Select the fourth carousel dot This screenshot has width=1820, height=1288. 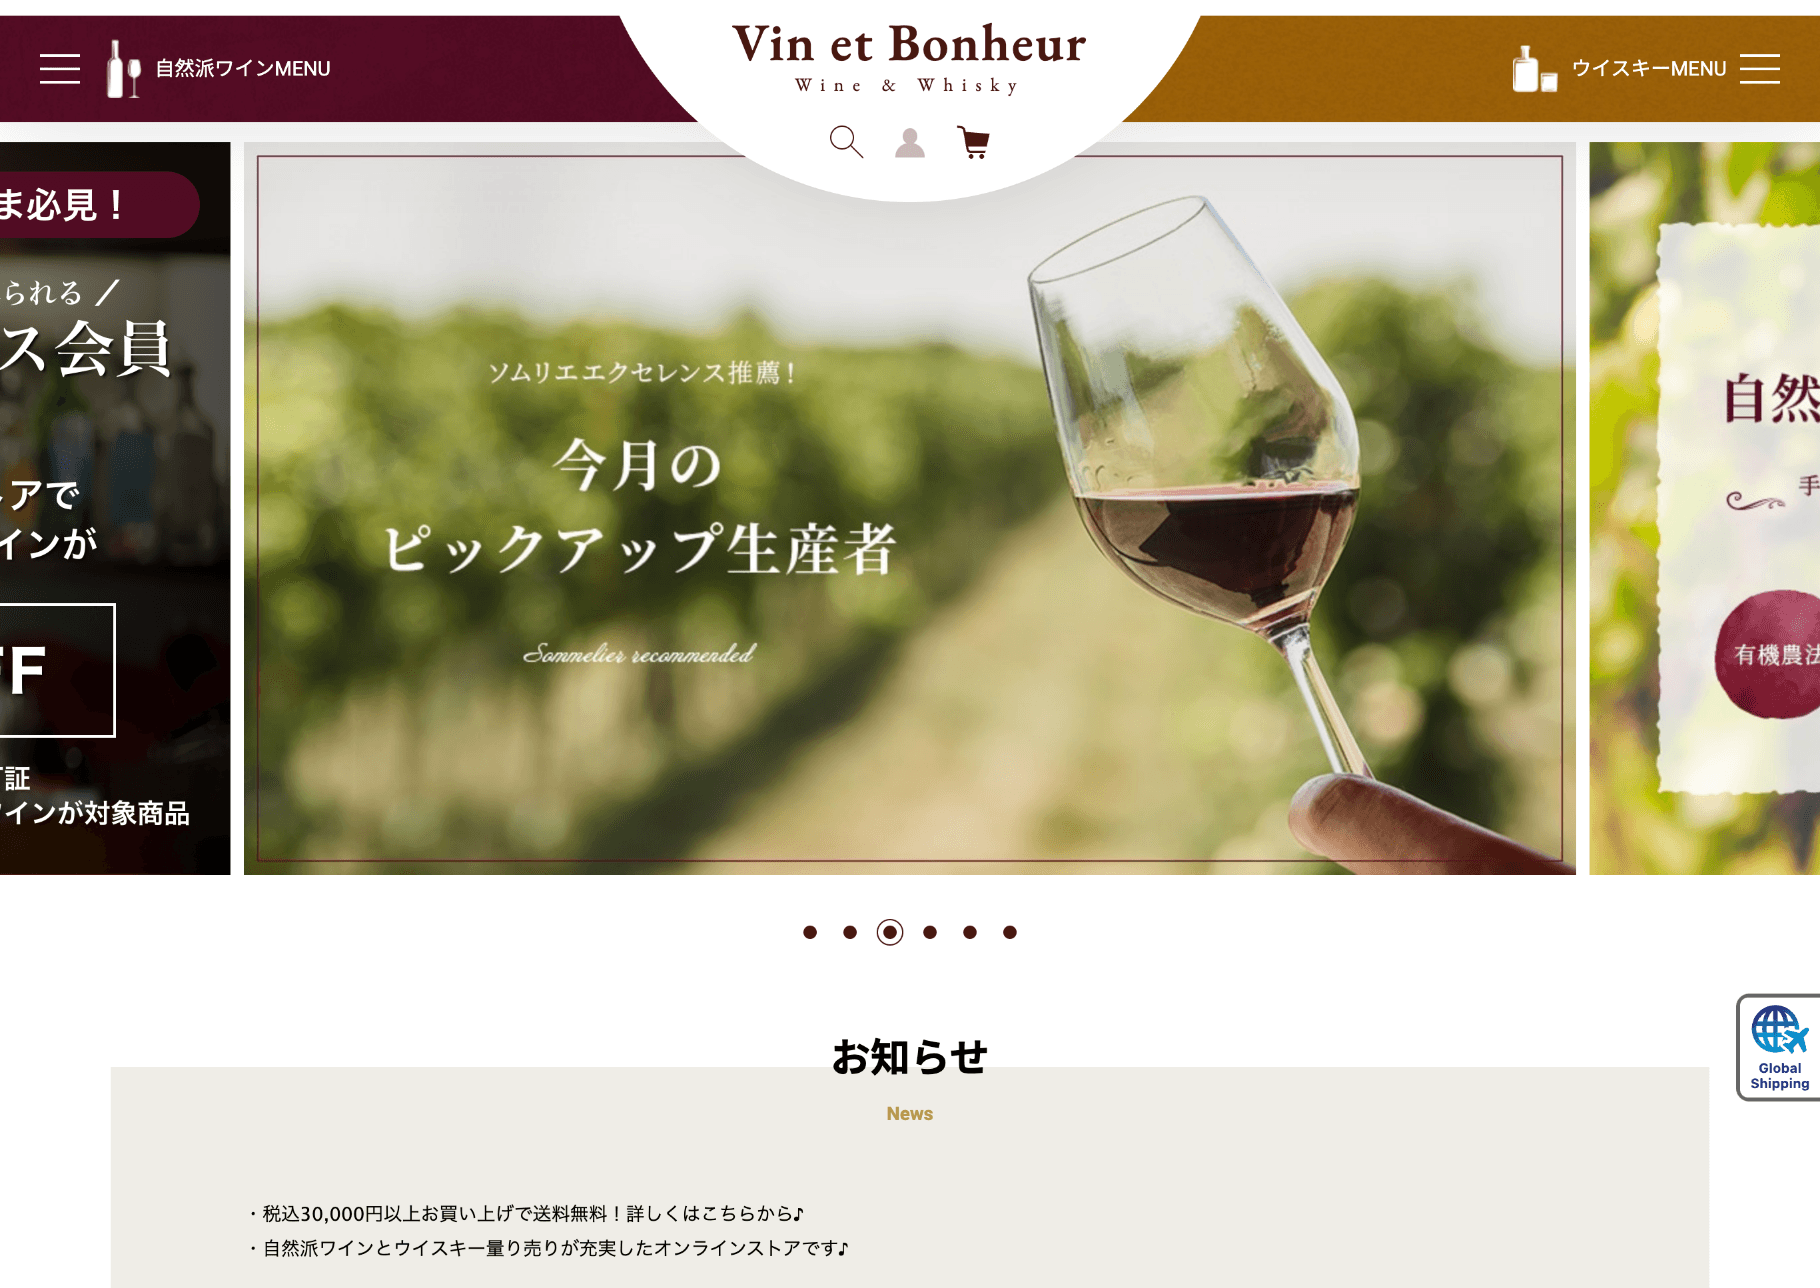(x=930, y=932)
